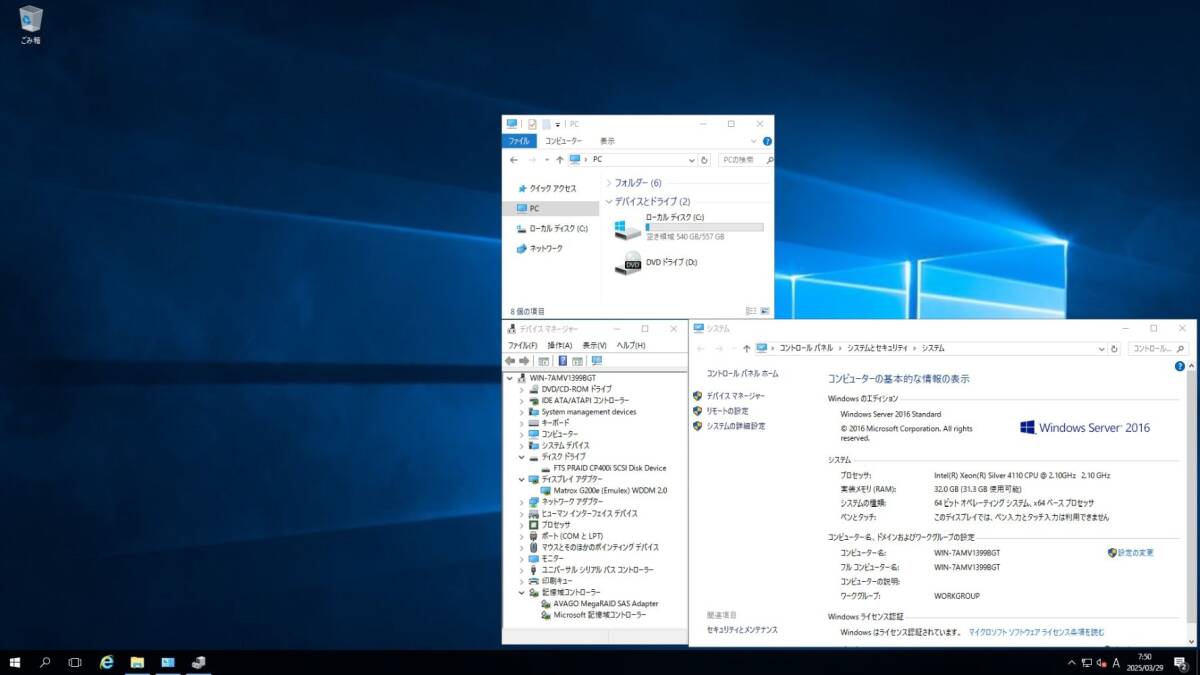Open システムの詳細設定 link

pos(735,426)
